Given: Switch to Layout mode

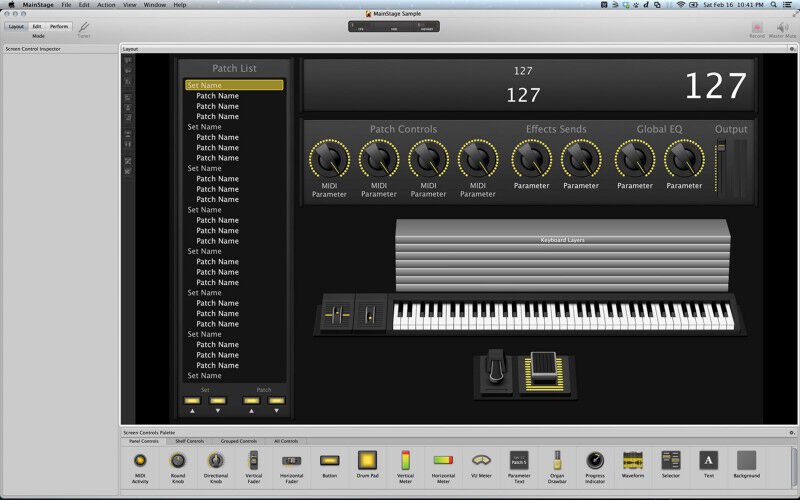Looking at the screenshot, I should pyautogui.click(x=16, y=27).
